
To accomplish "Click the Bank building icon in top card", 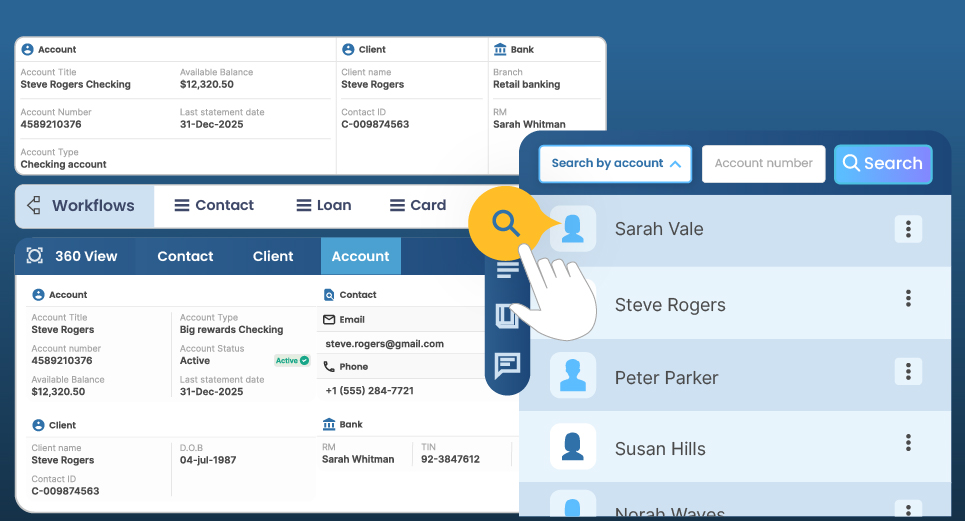I will (x=500, y=49).
